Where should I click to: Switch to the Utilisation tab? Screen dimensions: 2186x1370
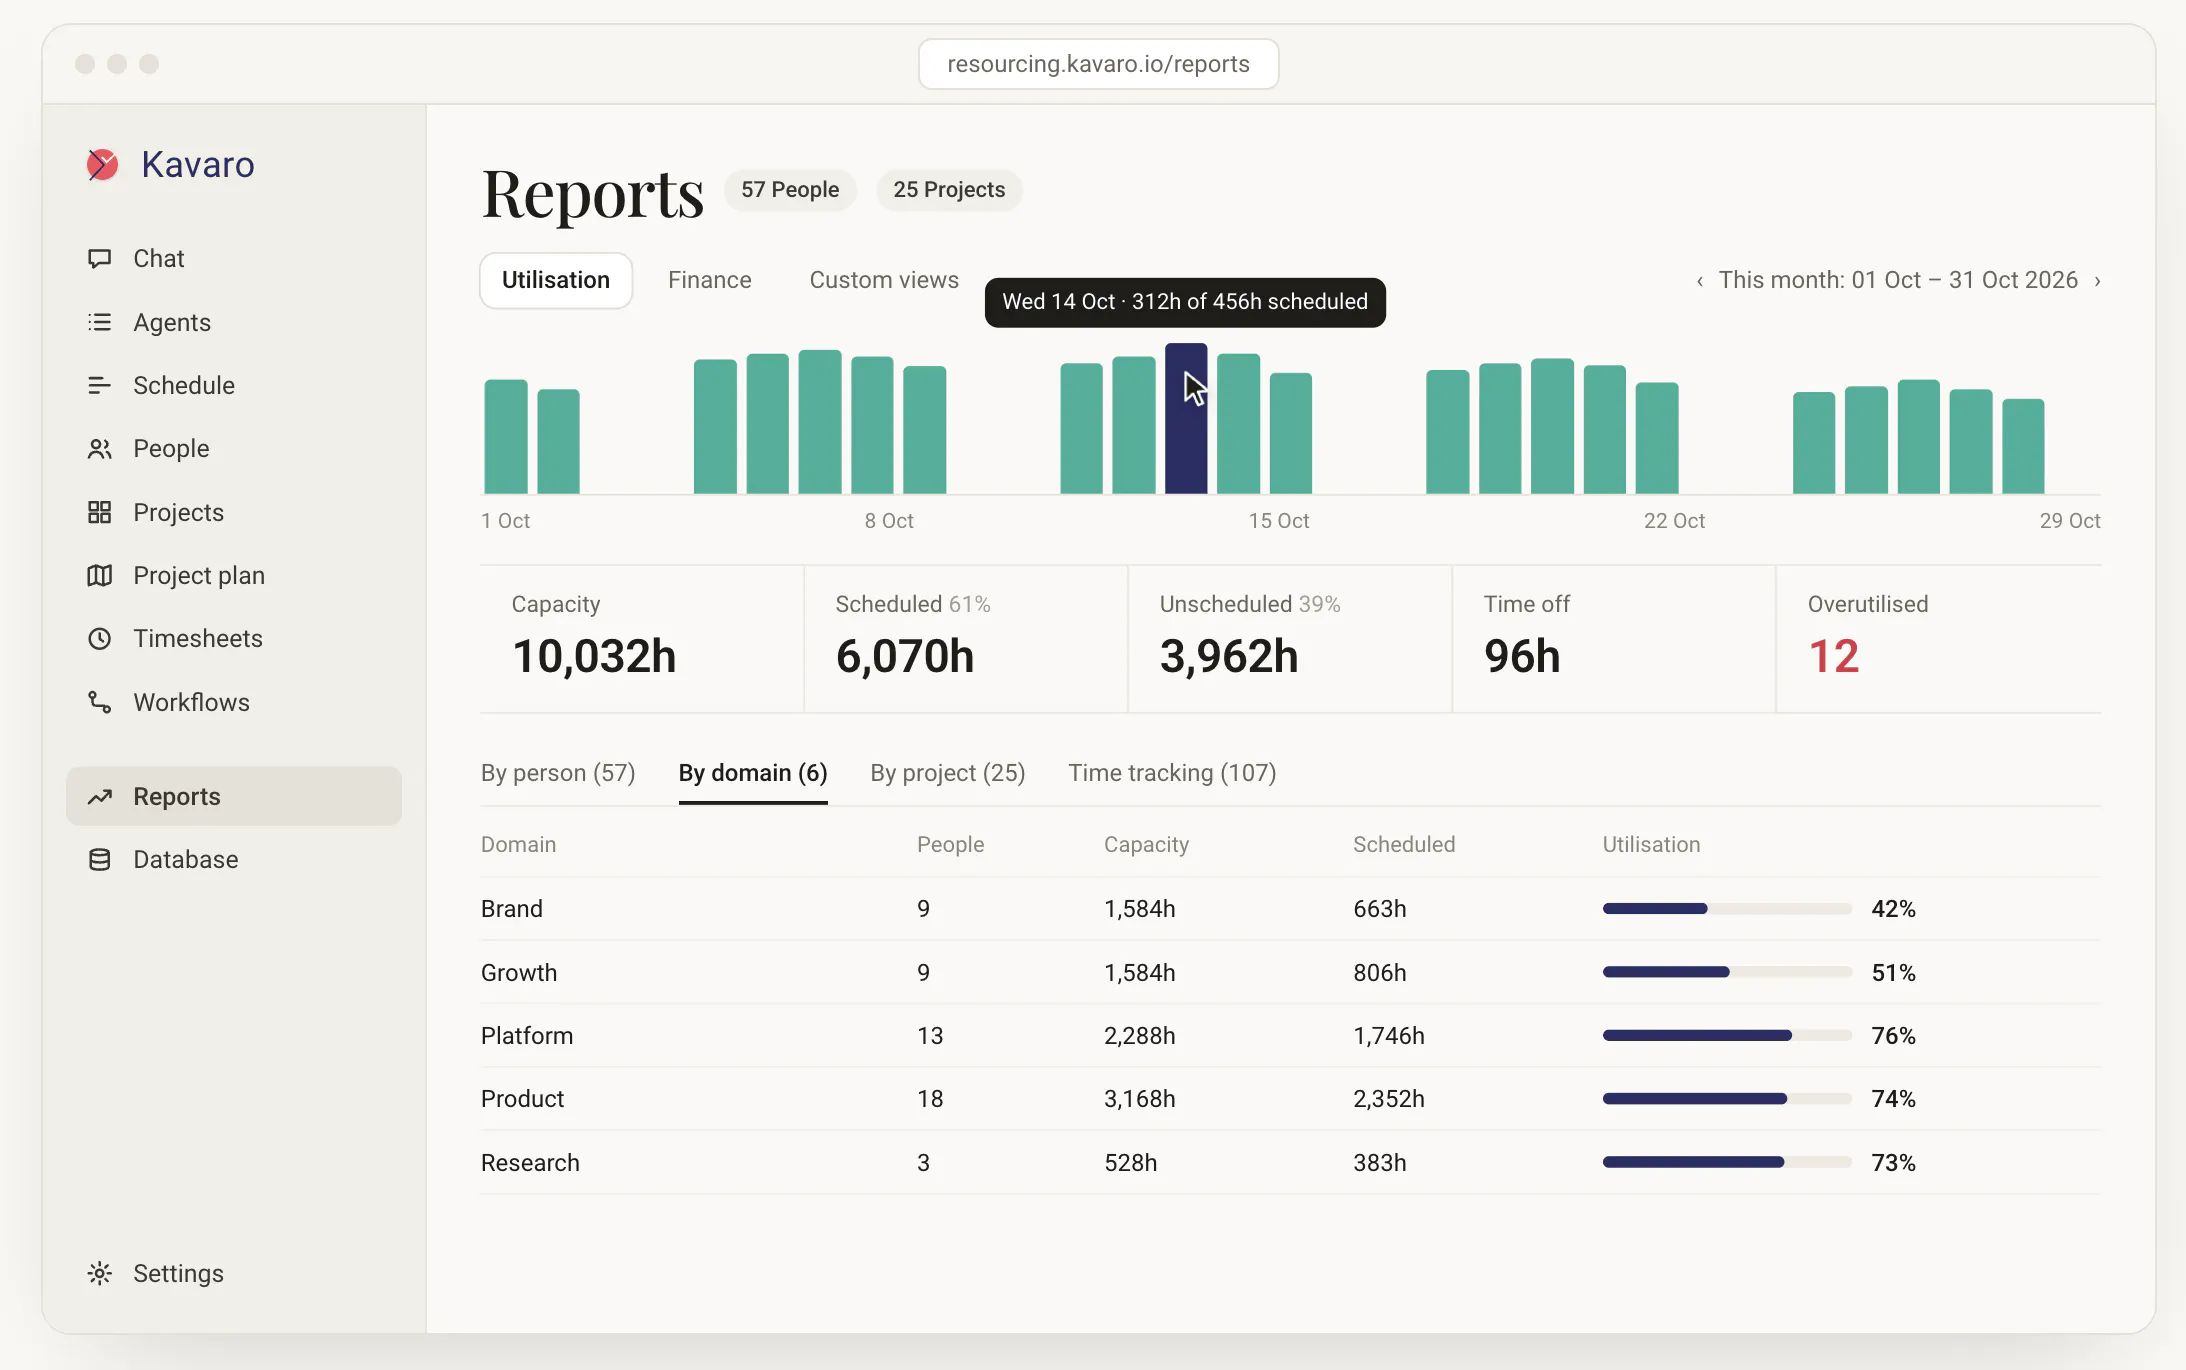click(x=556, y=280)
